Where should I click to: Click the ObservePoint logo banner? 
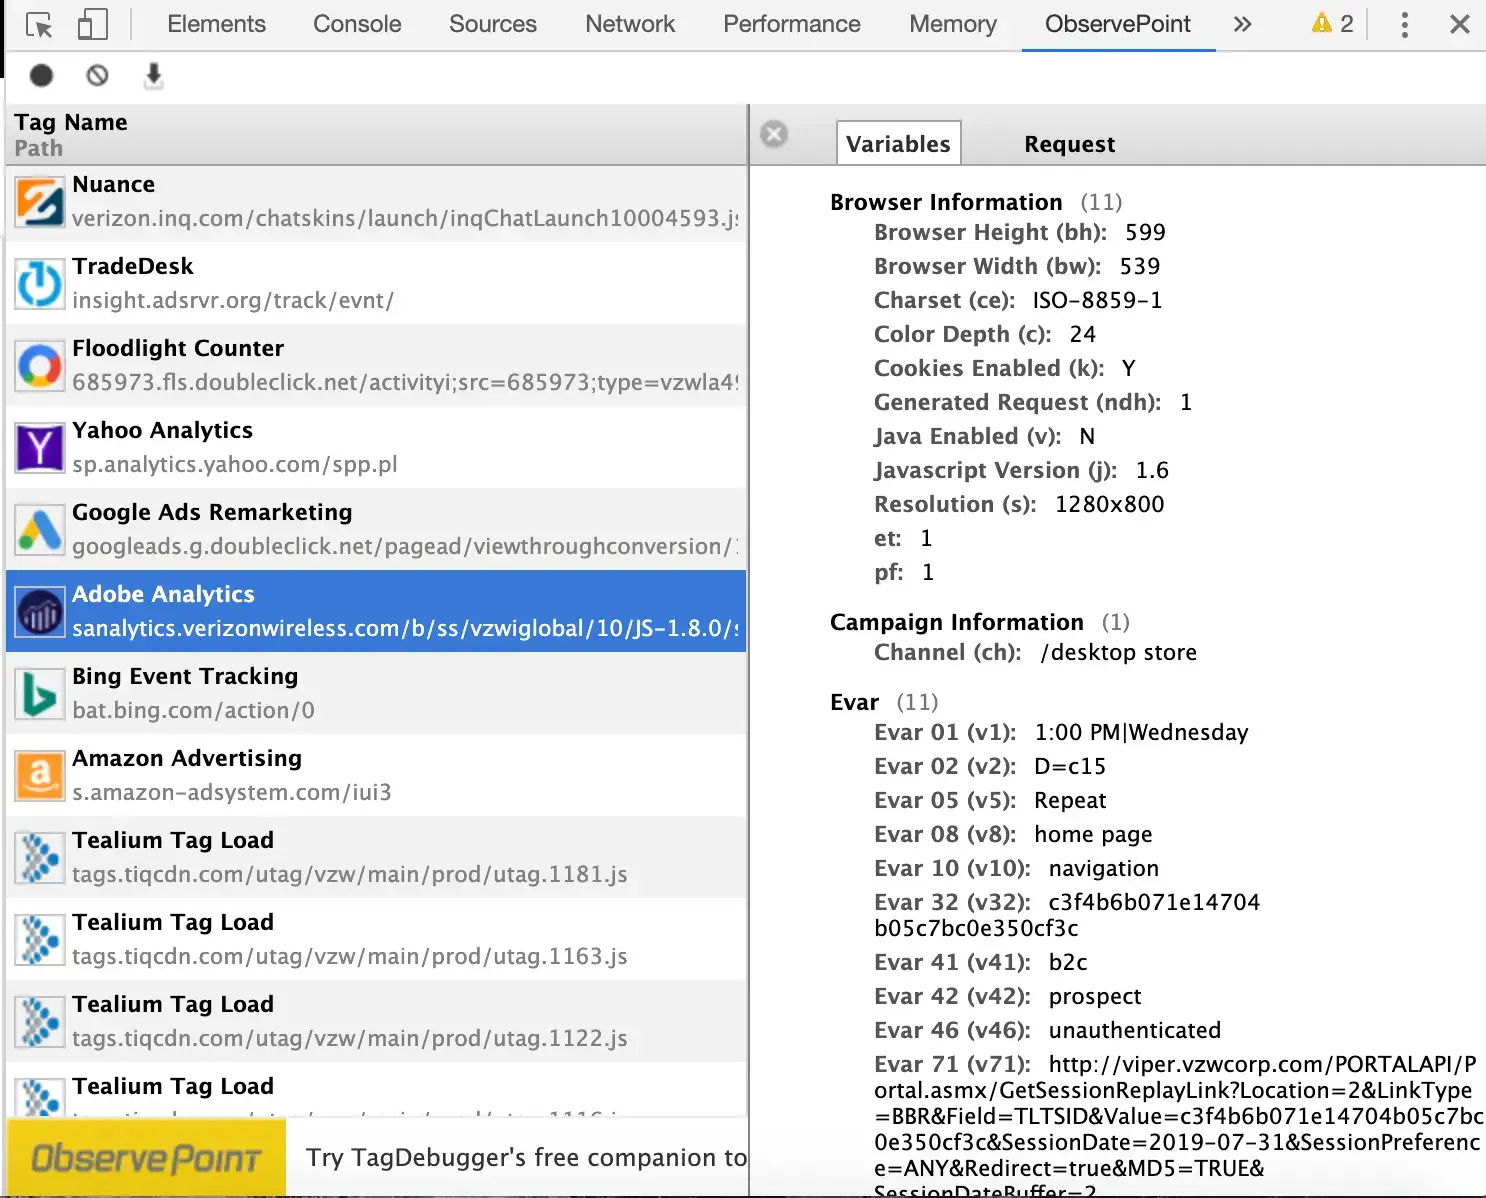click(146, 1158)
